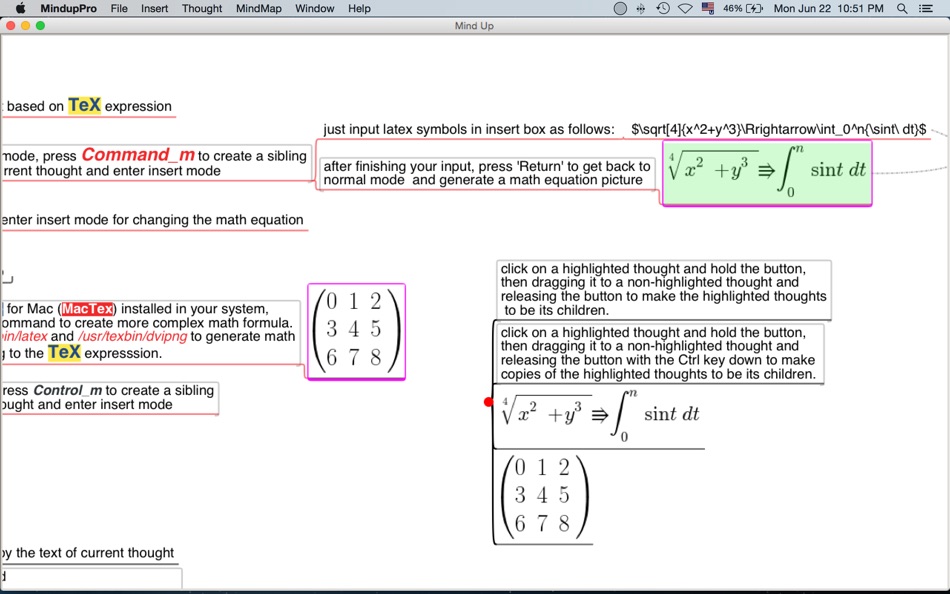Click the 'Mind Up' window title
This screenshot has width=950, height=594.
tap(474, 25)
